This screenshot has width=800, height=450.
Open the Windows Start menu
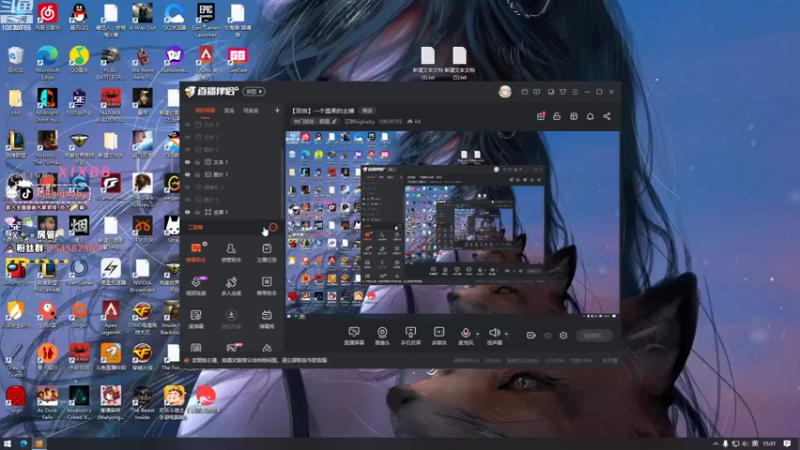tap(7, 443)
